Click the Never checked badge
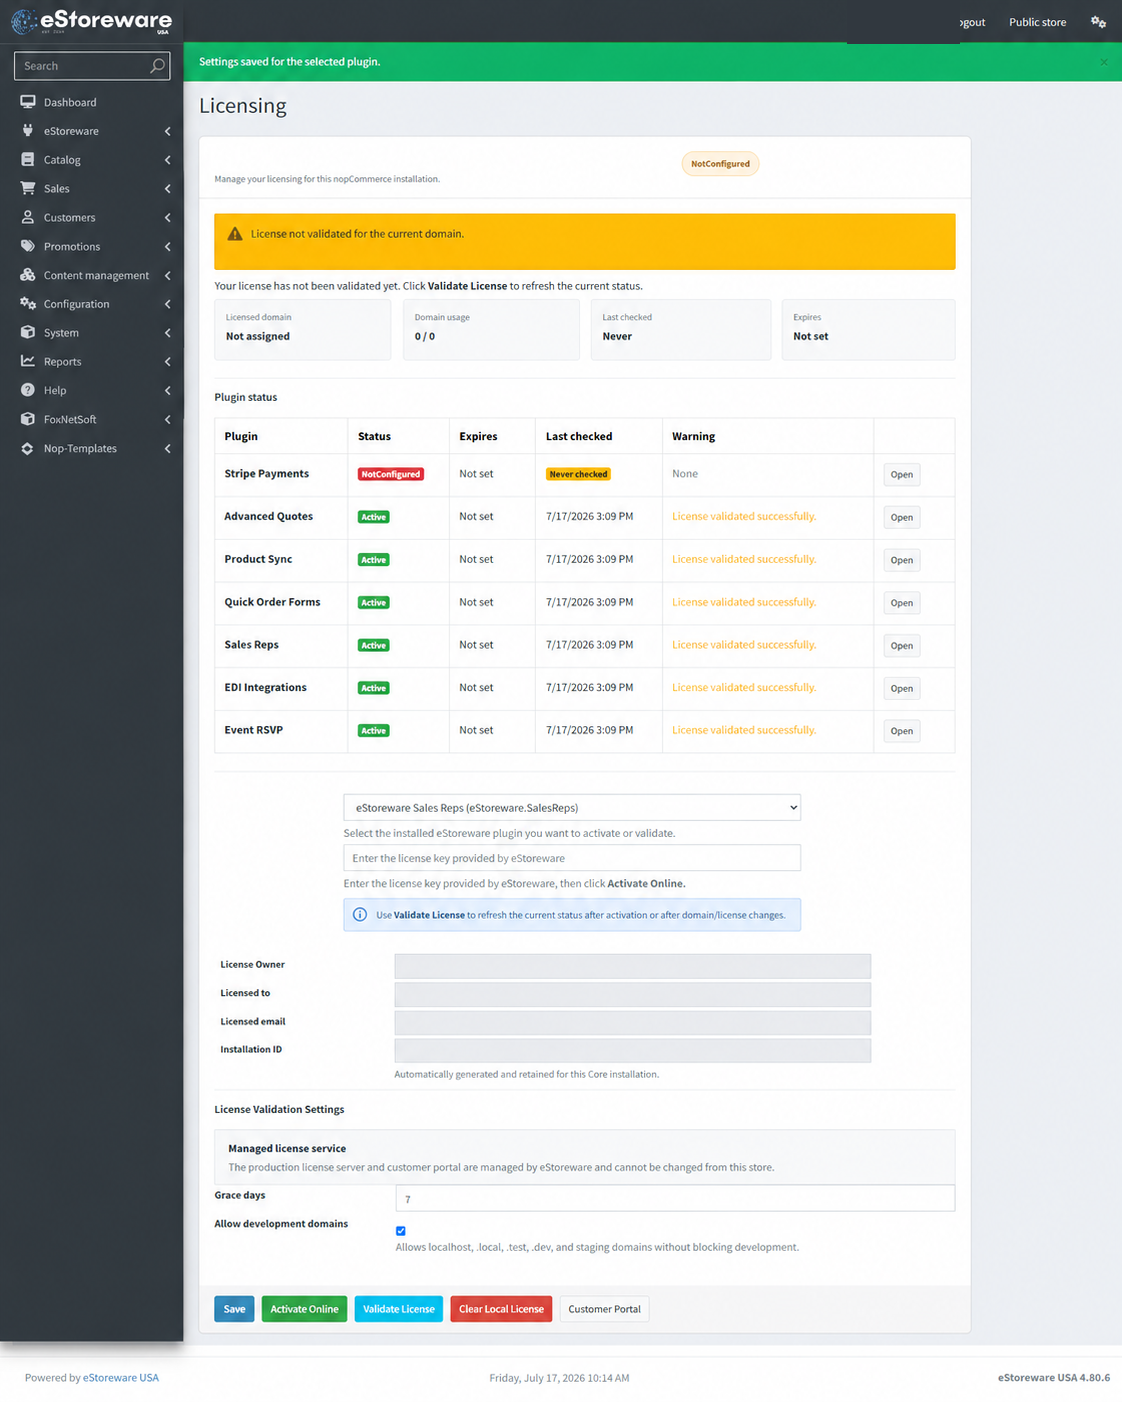The width and height of the screenshot is (1122, 1402). (578, 474)
